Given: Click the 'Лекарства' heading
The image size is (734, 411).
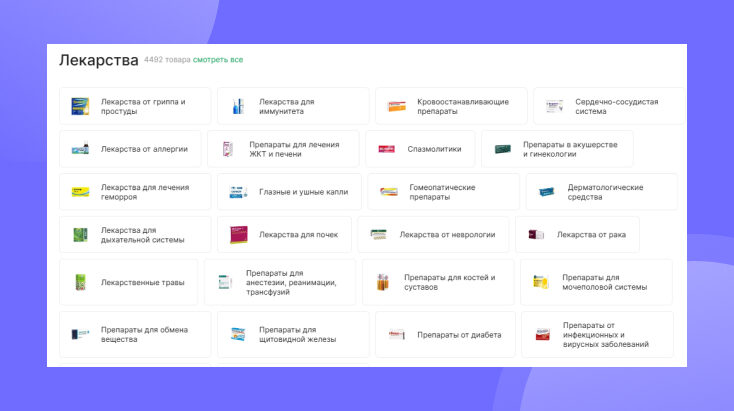Looking at the screenshot, I should point(99,60).
